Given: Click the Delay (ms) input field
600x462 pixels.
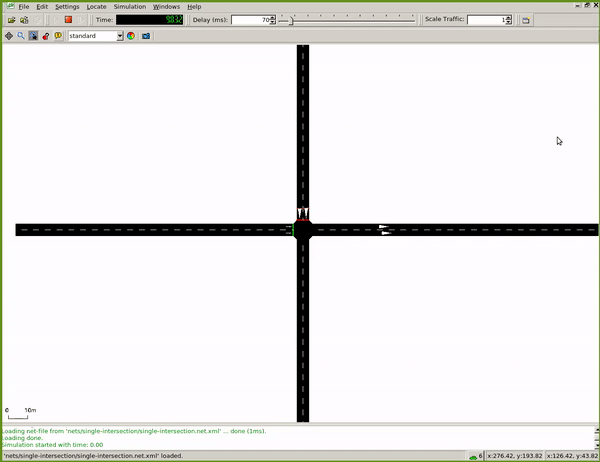Looking at the screenshot, I should [250, 20].
